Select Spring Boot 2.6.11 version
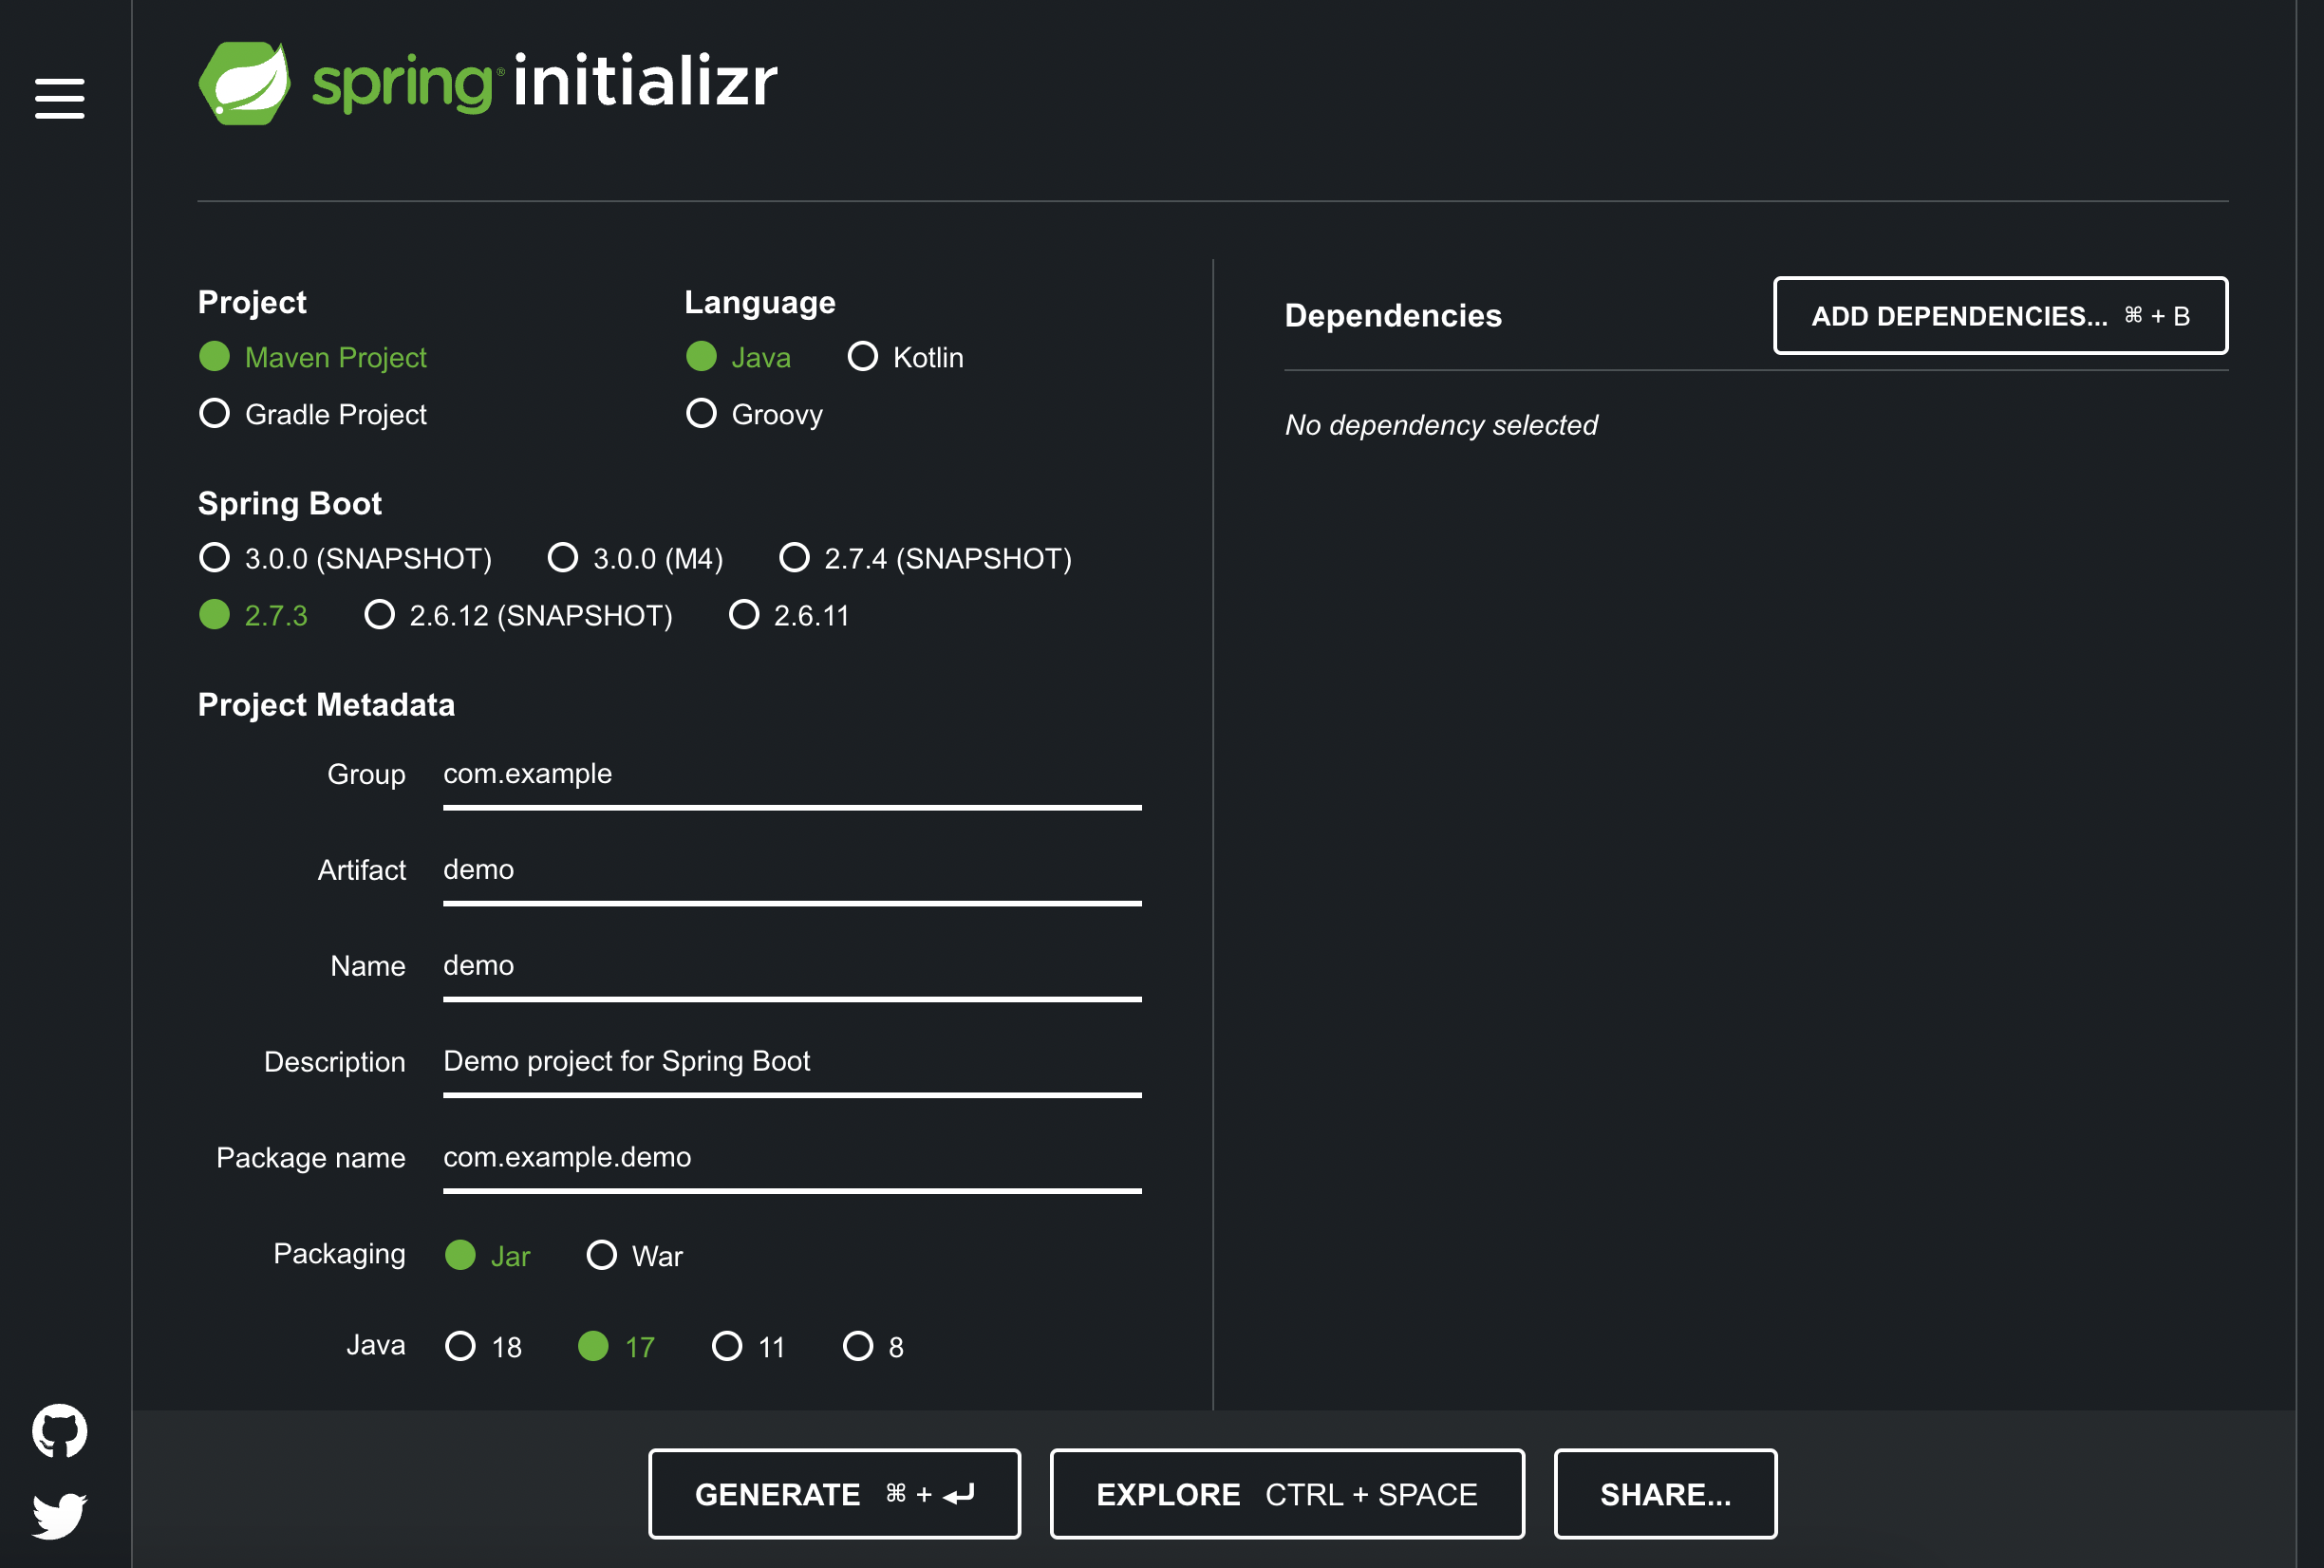The image size is (2324, 1568). pos(744,614)
